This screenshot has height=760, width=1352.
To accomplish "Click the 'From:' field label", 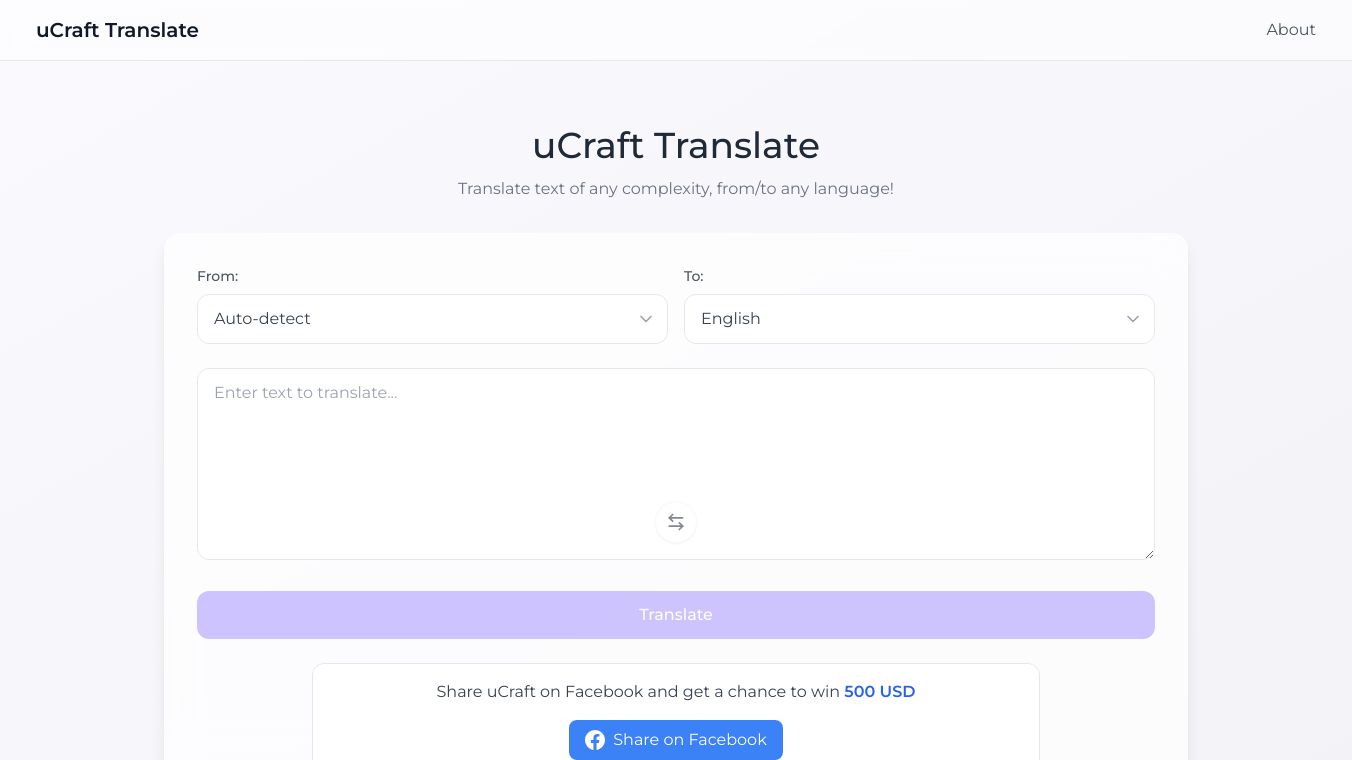I will (x=217, y=276).
